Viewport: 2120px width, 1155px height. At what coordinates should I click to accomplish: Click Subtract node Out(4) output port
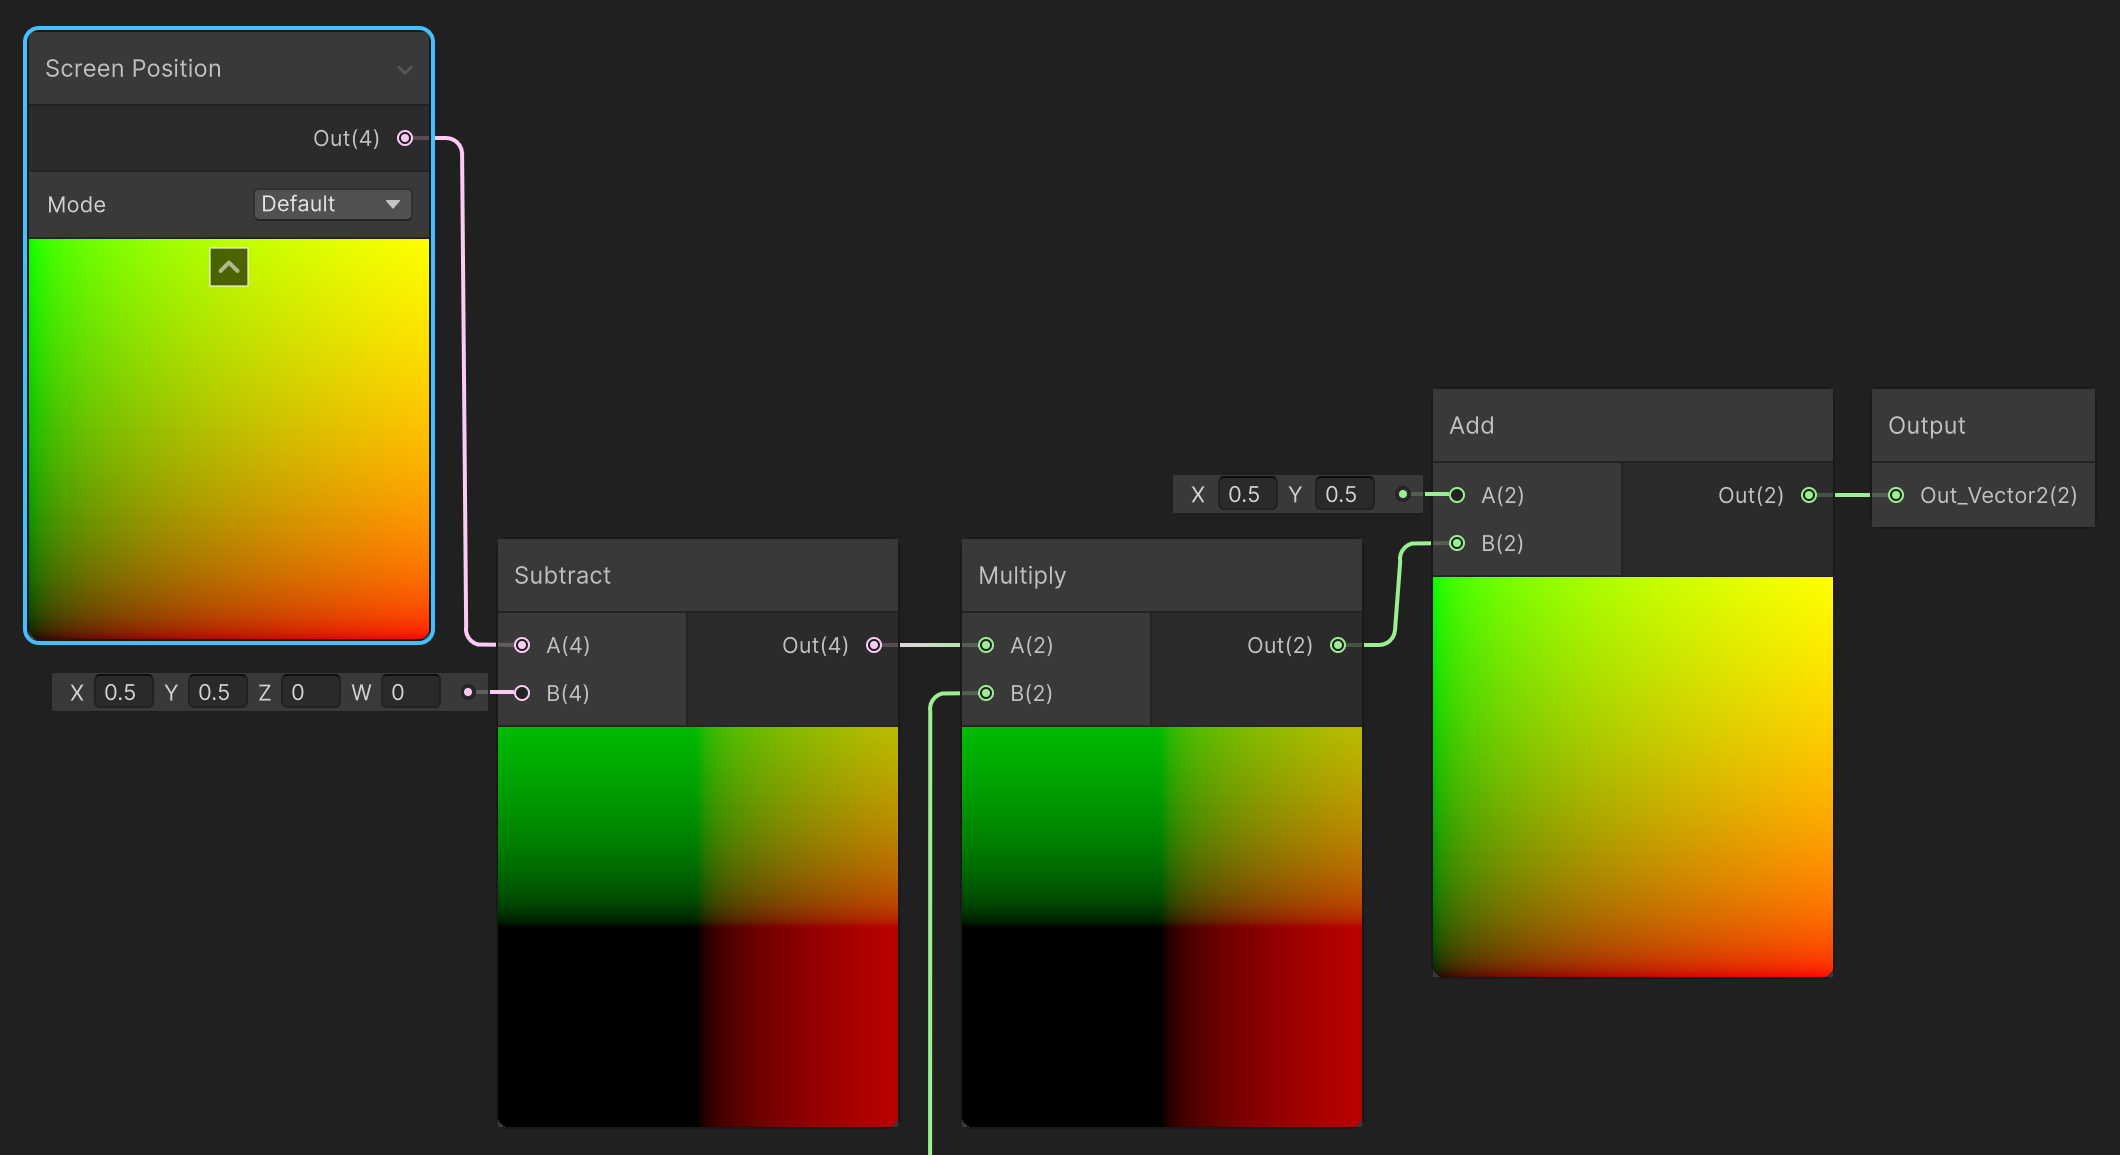874,645
